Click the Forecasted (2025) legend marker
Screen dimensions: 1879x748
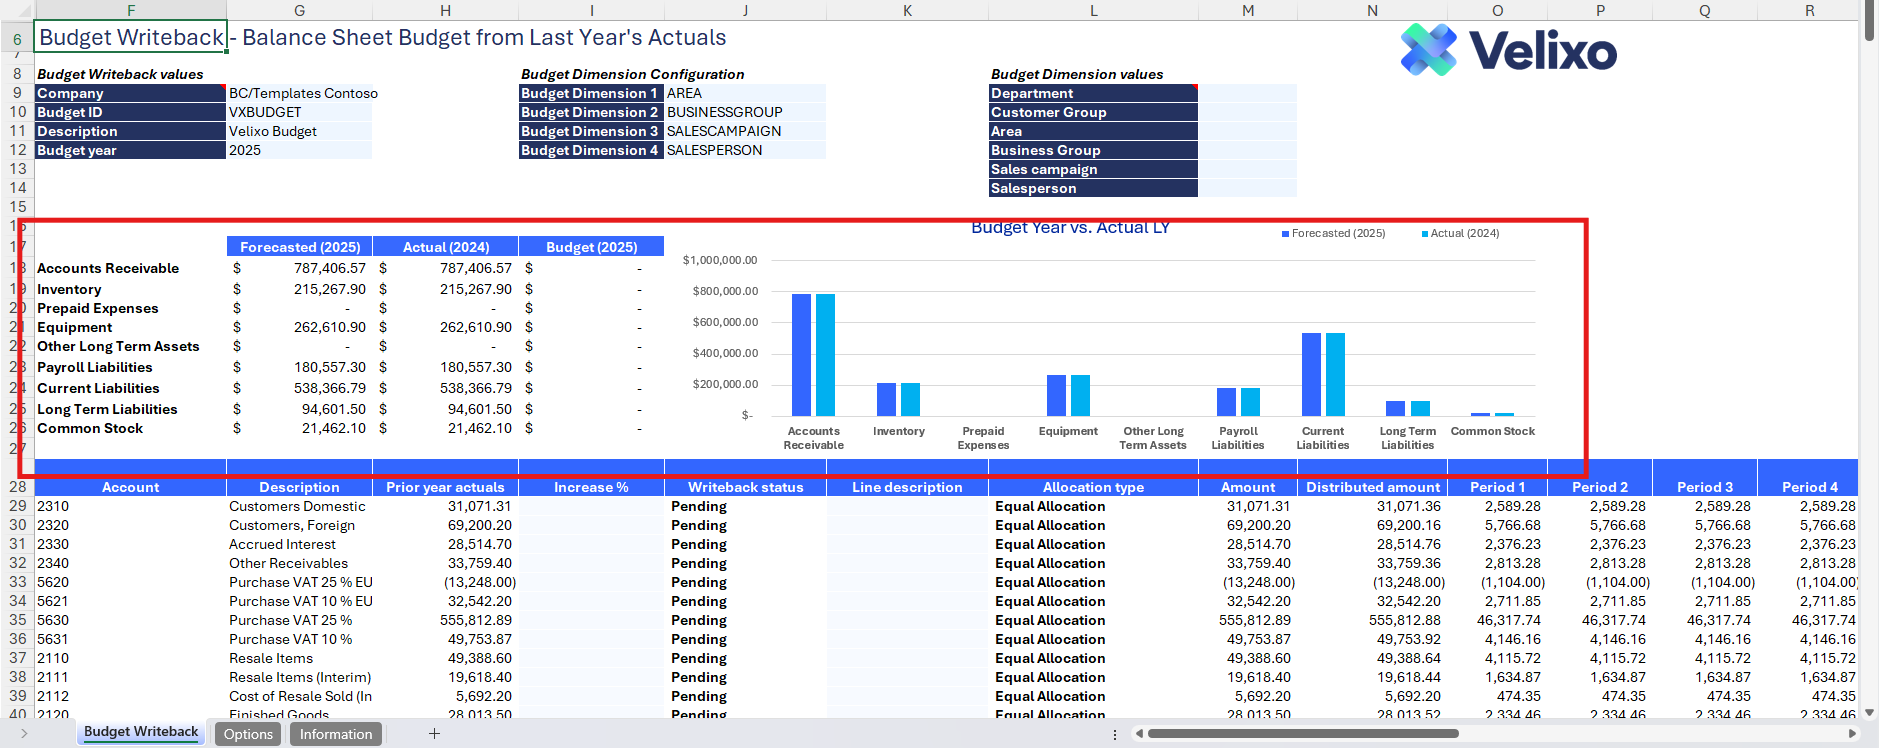point(1285,234)
